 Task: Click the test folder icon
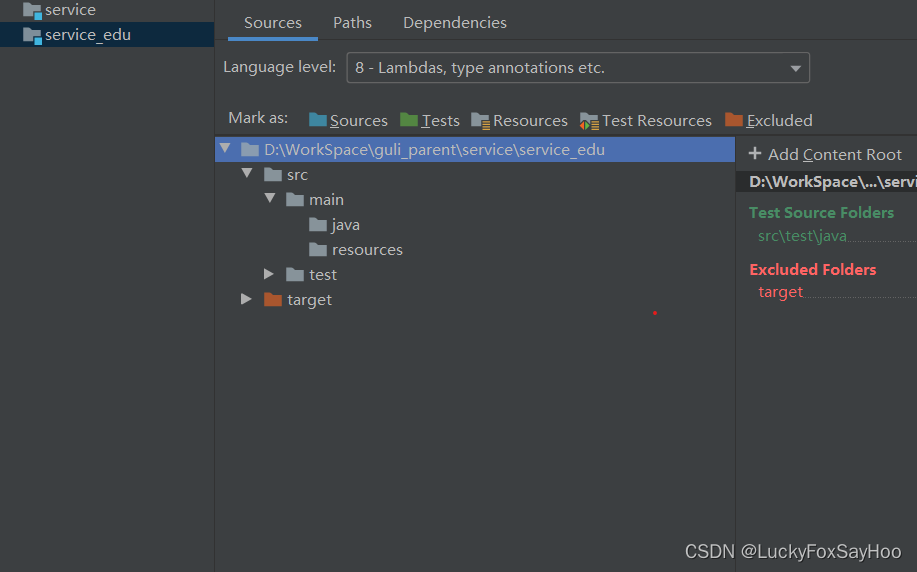[x=295, y=274]
